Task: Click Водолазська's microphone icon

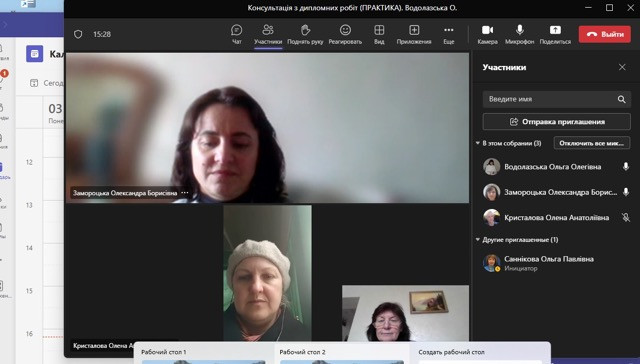Action: pos(626,166)
